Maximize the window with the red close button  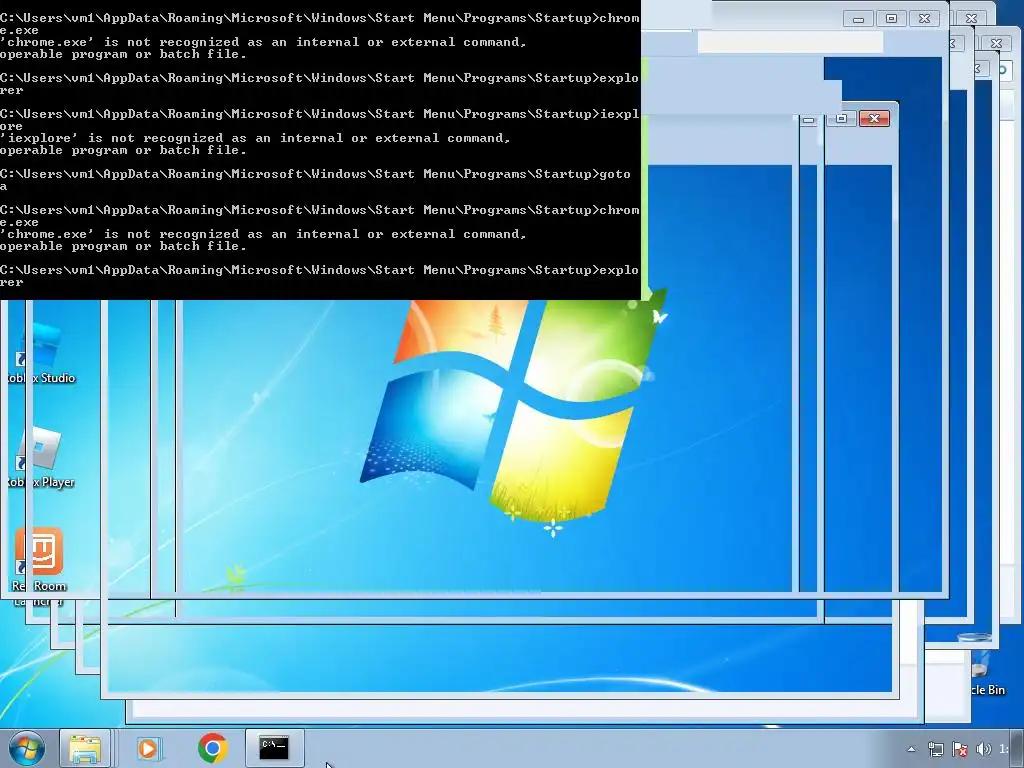[842, 118]
